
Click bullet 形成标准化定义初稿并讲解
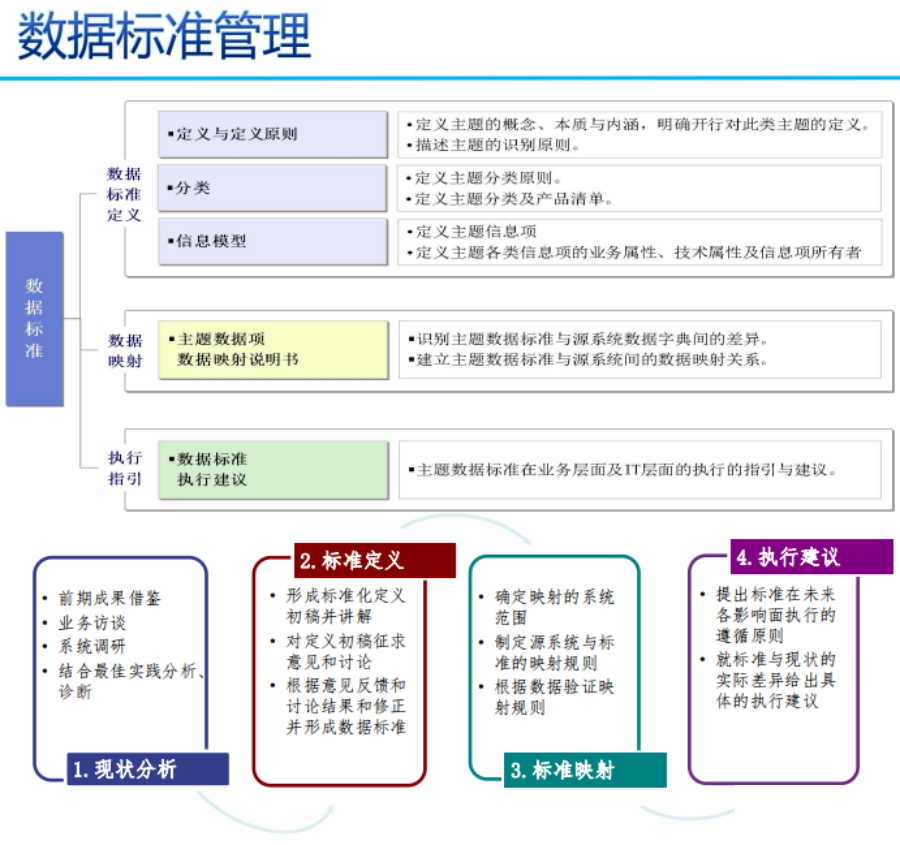pos(346,606)
